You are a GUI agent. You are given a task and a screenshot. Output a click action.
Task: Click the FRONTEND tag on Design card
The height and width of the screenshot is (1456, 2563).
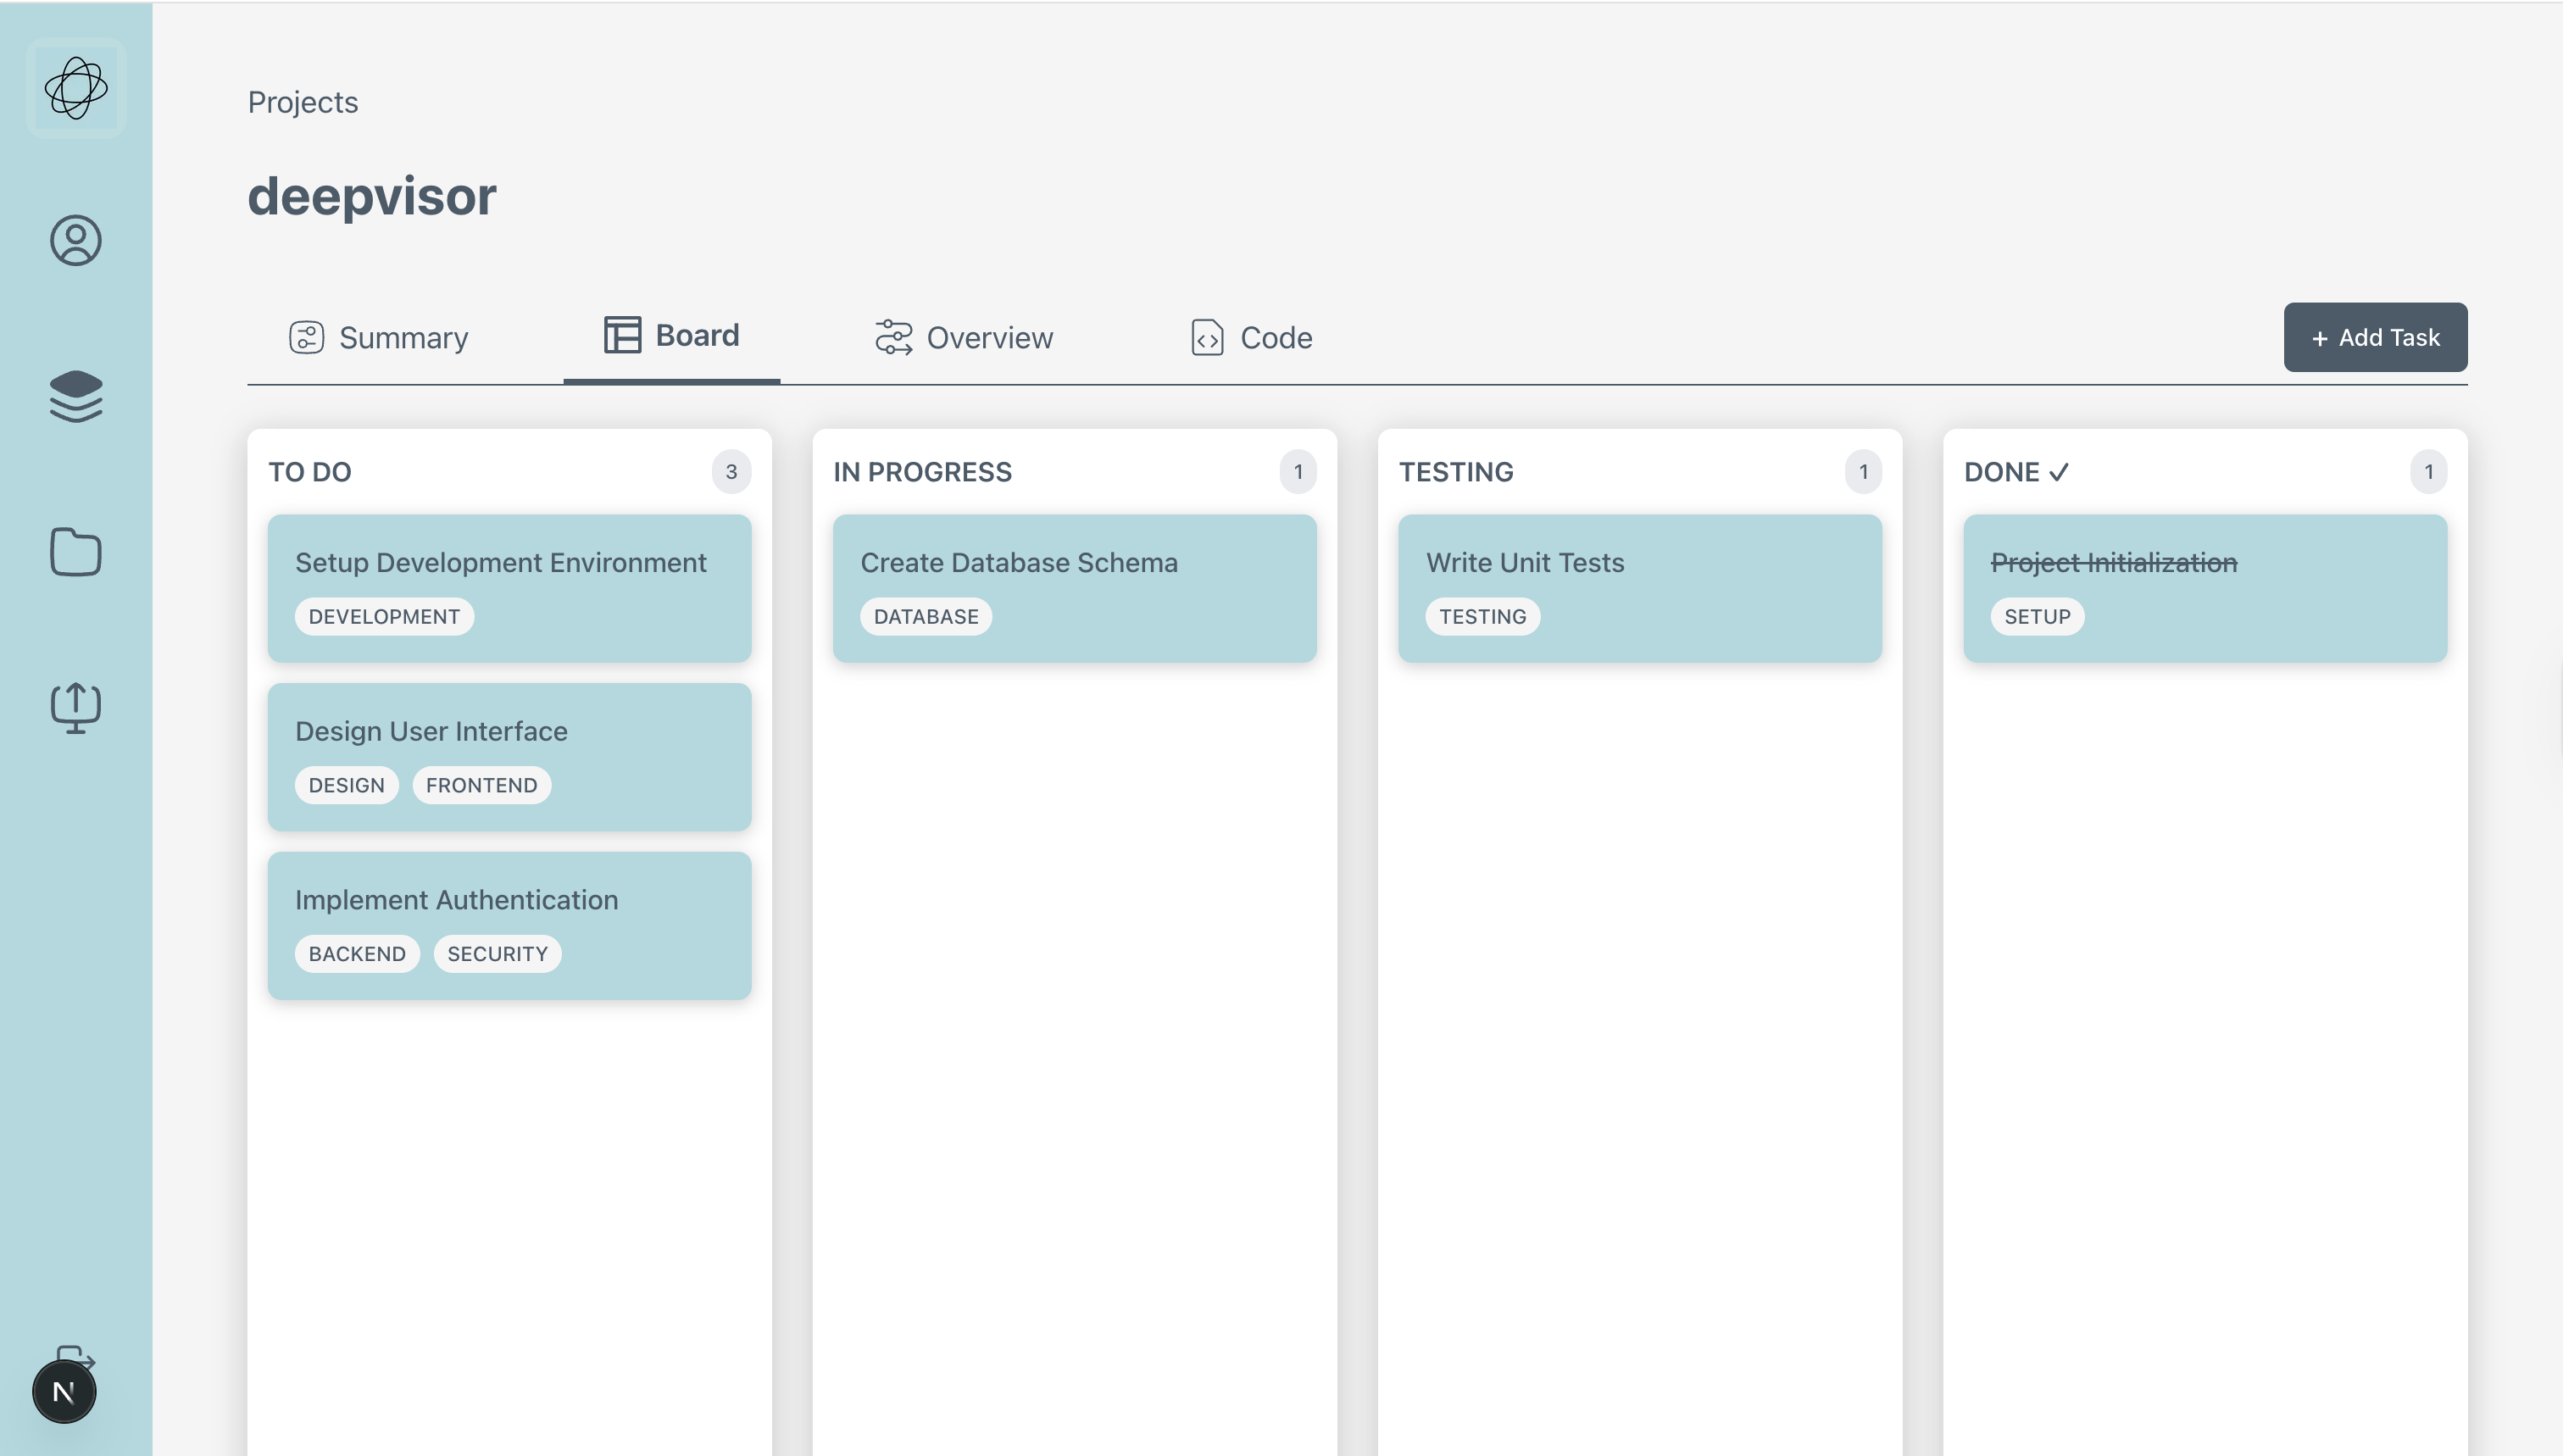pyautogui.click(x=481, y=785)
